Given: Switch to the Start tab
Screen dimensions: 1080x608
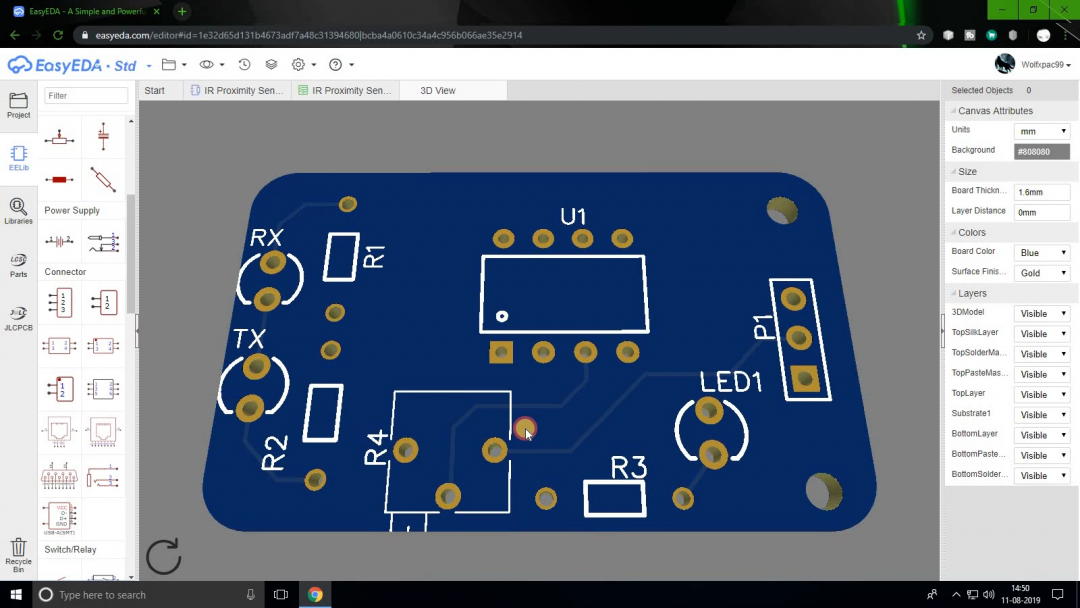Looking at the screenshot, I should (x=156, y=89).
